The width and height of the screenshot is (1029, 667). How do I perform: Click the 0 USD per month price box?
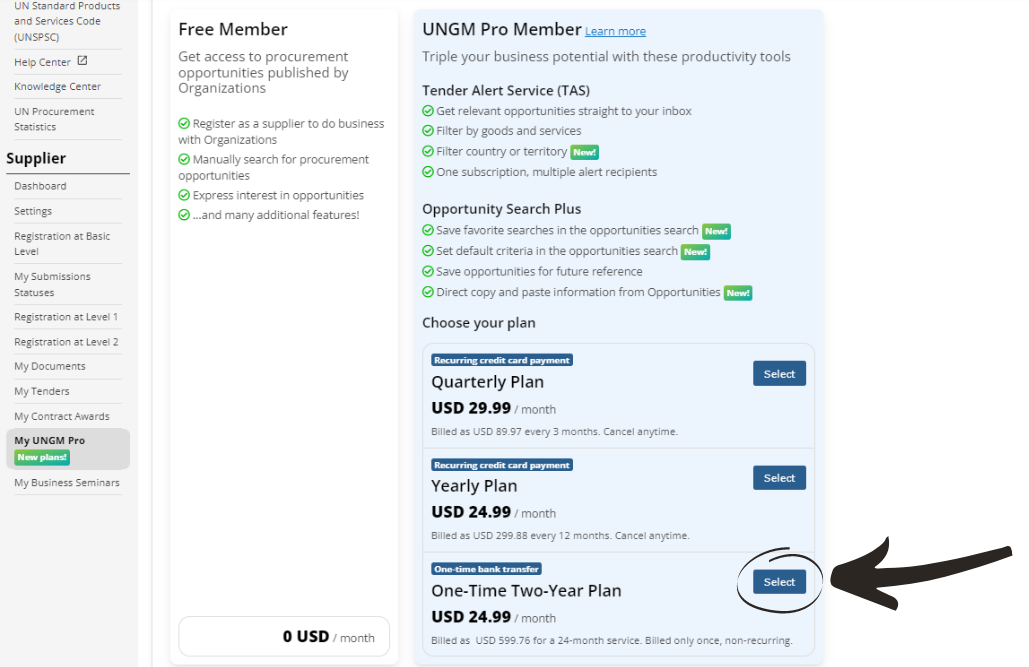tap(283, 637)
